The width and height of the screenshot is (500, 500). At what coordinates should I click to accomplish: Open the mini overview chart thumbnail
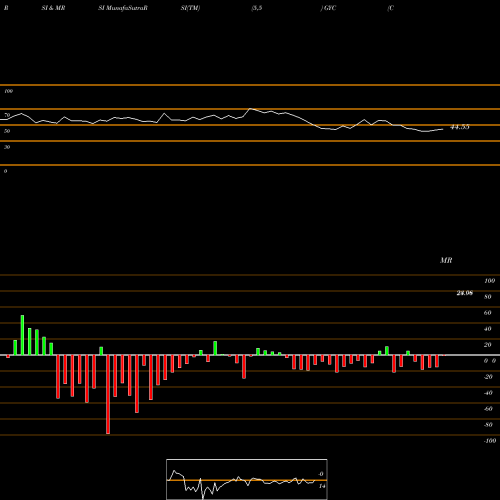pos(247,479)
